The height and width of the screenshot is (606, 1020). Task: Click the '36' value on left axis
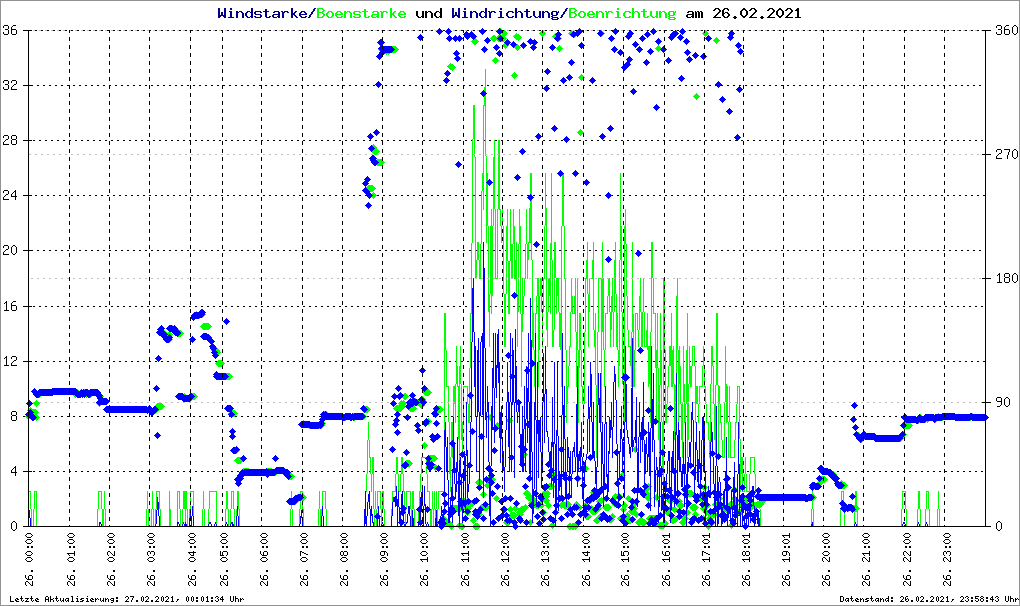click(12, 30)
